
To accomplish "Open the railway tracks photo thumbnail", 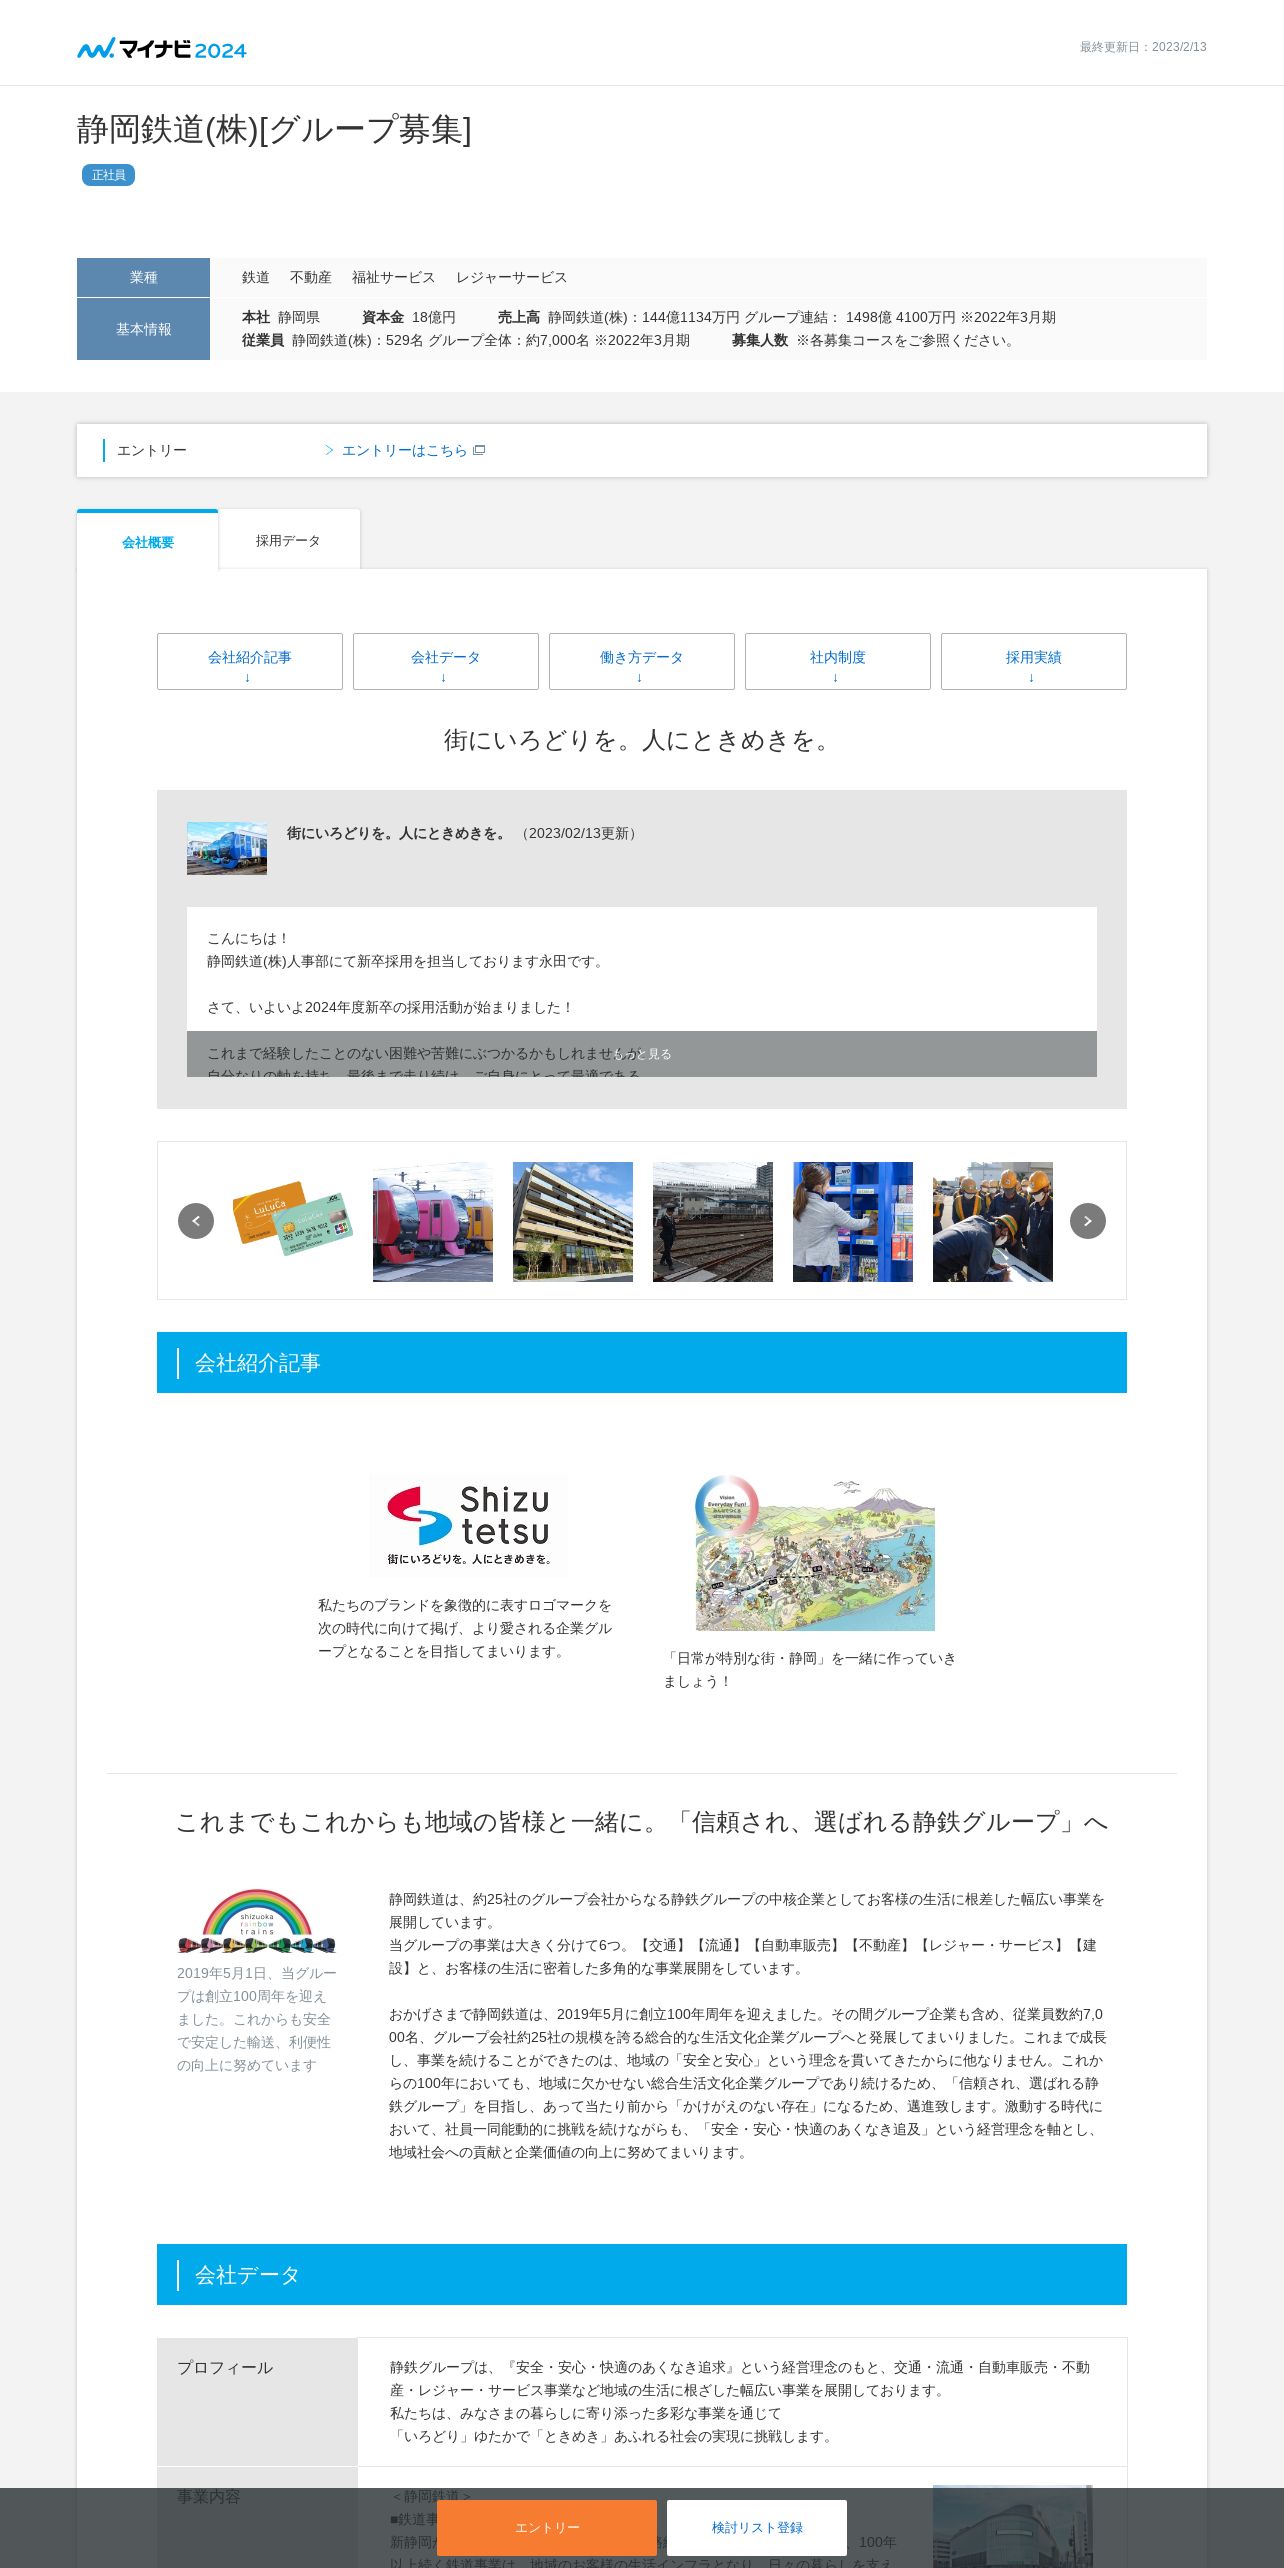I will click(713, 1222).
